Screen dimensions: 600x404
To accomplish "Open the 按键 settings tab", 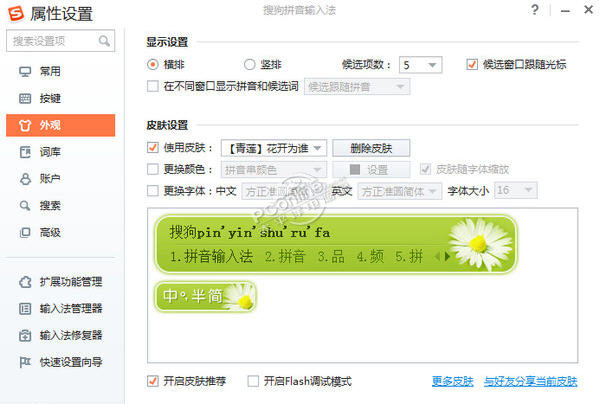I will [x=60, y=98].
